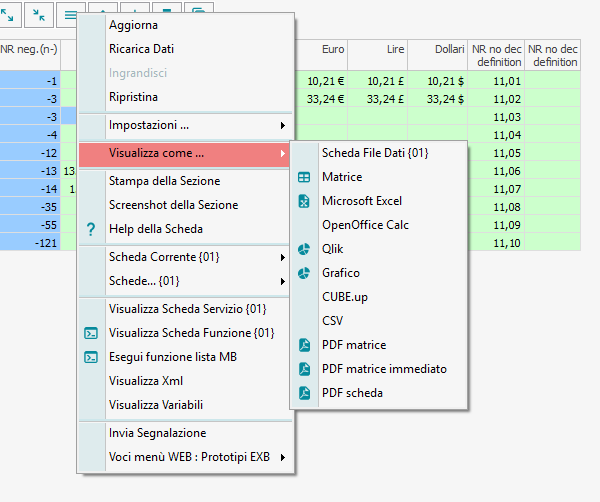Screen dimensions: 600x502
Task: Click the expand section arrows icon
Action: click(8, 14)
